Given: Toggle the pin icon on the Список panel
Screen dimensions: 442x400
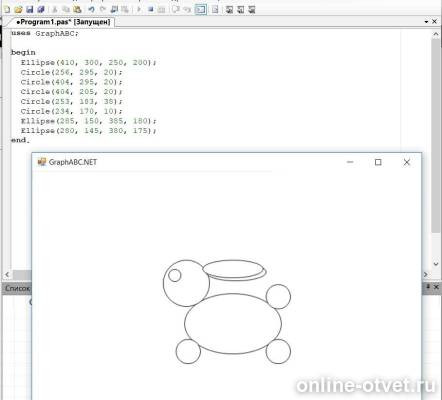Looking at the screenshot, I should click(428, 287).
